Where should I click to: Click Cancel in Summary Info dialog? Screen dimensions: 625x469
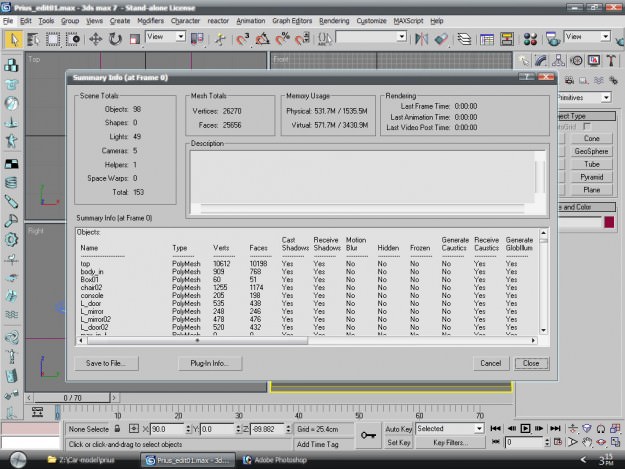coord(491,363)
